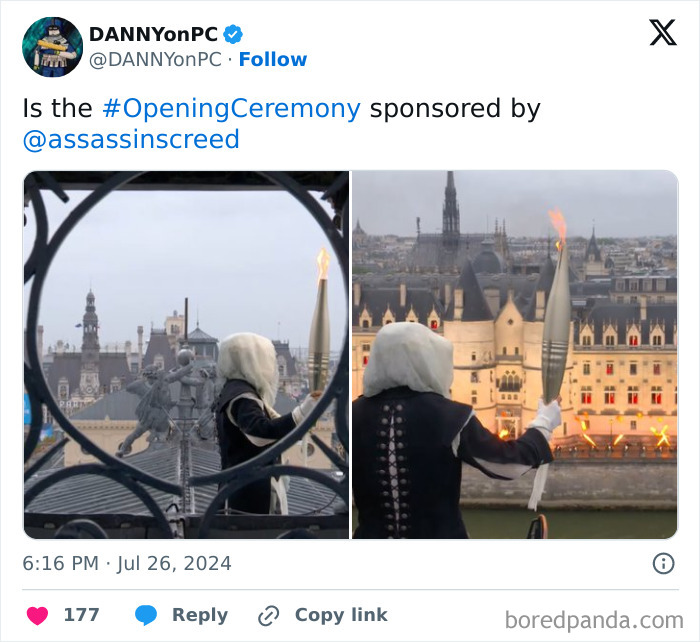Click the boredpanda.com watermark
Image resolution: width=700 pixels, height=642 pixels.
point(594,620)
